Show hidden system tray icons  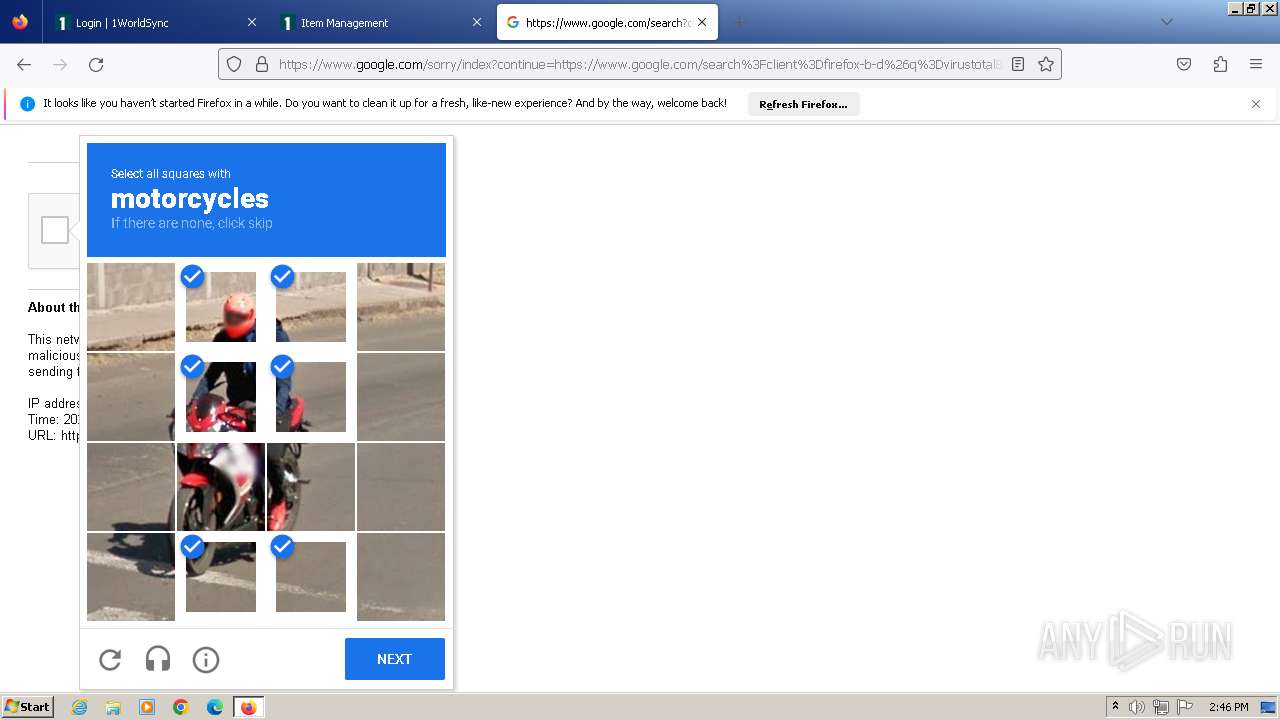click(x=1115, y=707)
